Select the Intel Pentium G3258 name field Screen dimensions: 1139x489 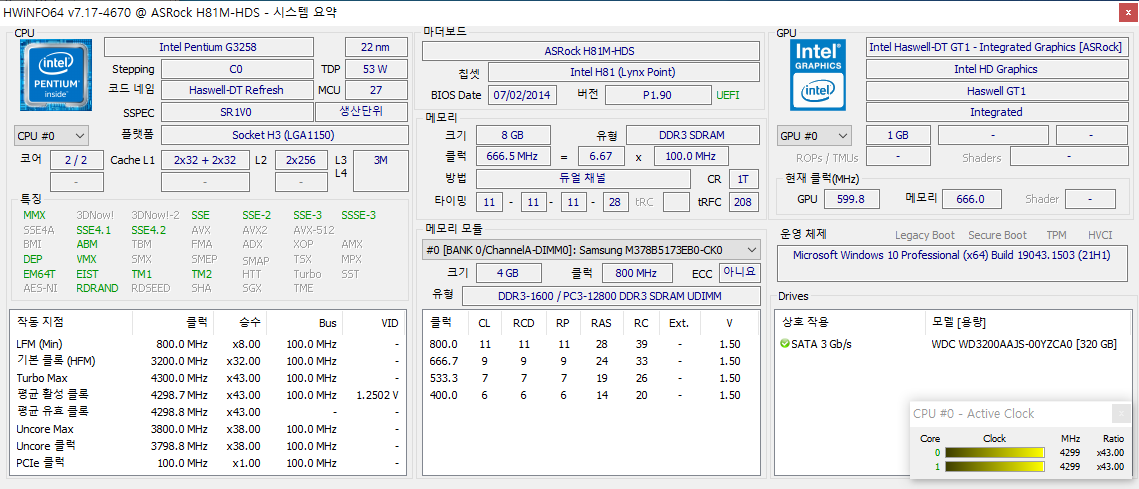(x=208, y=47)
